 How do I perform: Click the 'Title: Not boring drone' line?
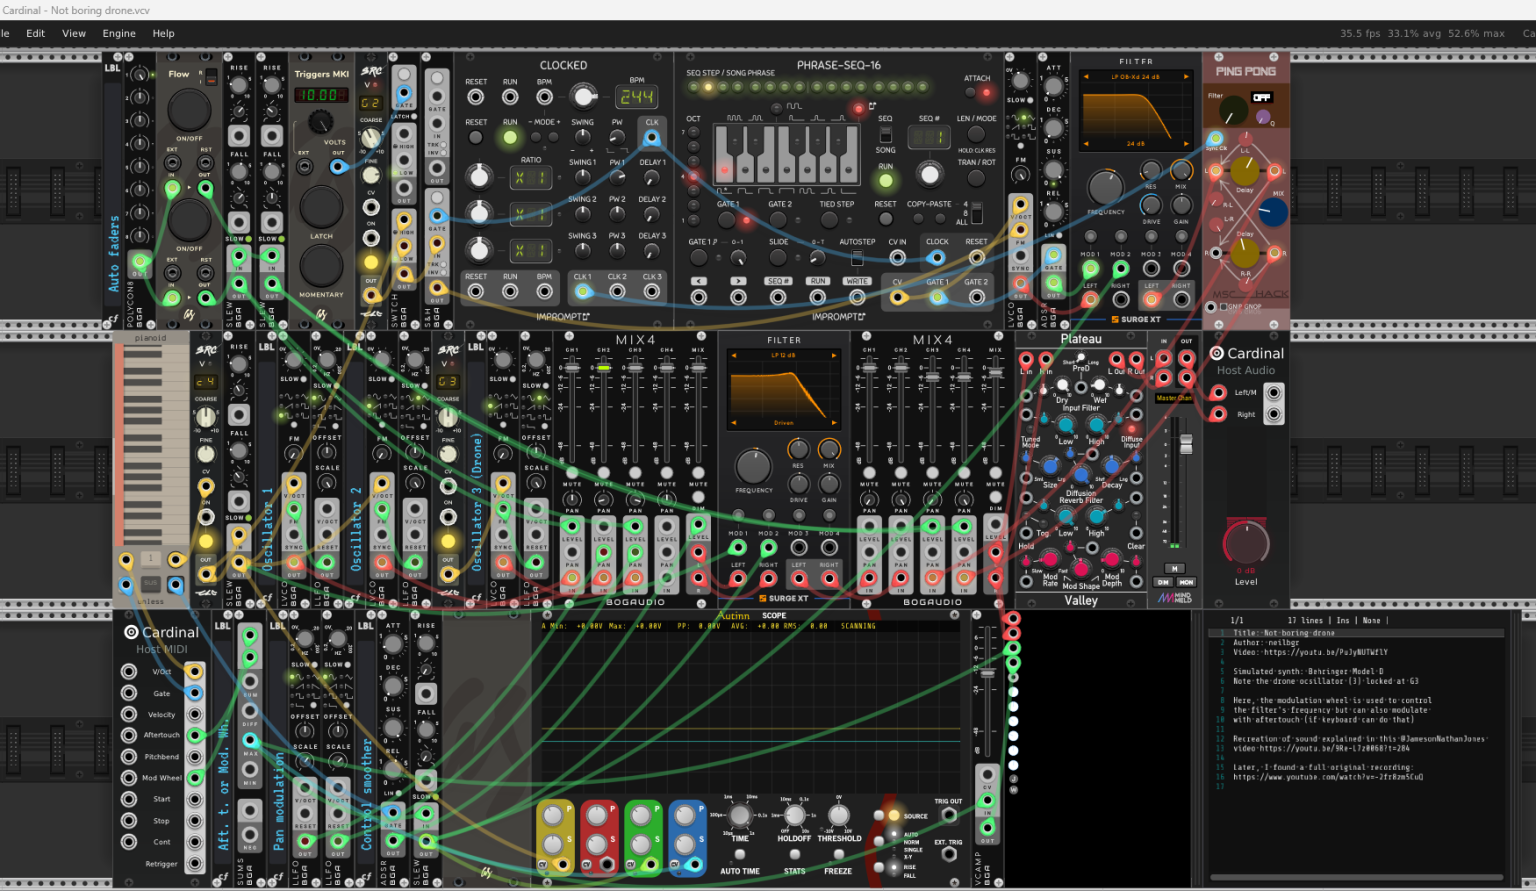tap(1284, 633)
